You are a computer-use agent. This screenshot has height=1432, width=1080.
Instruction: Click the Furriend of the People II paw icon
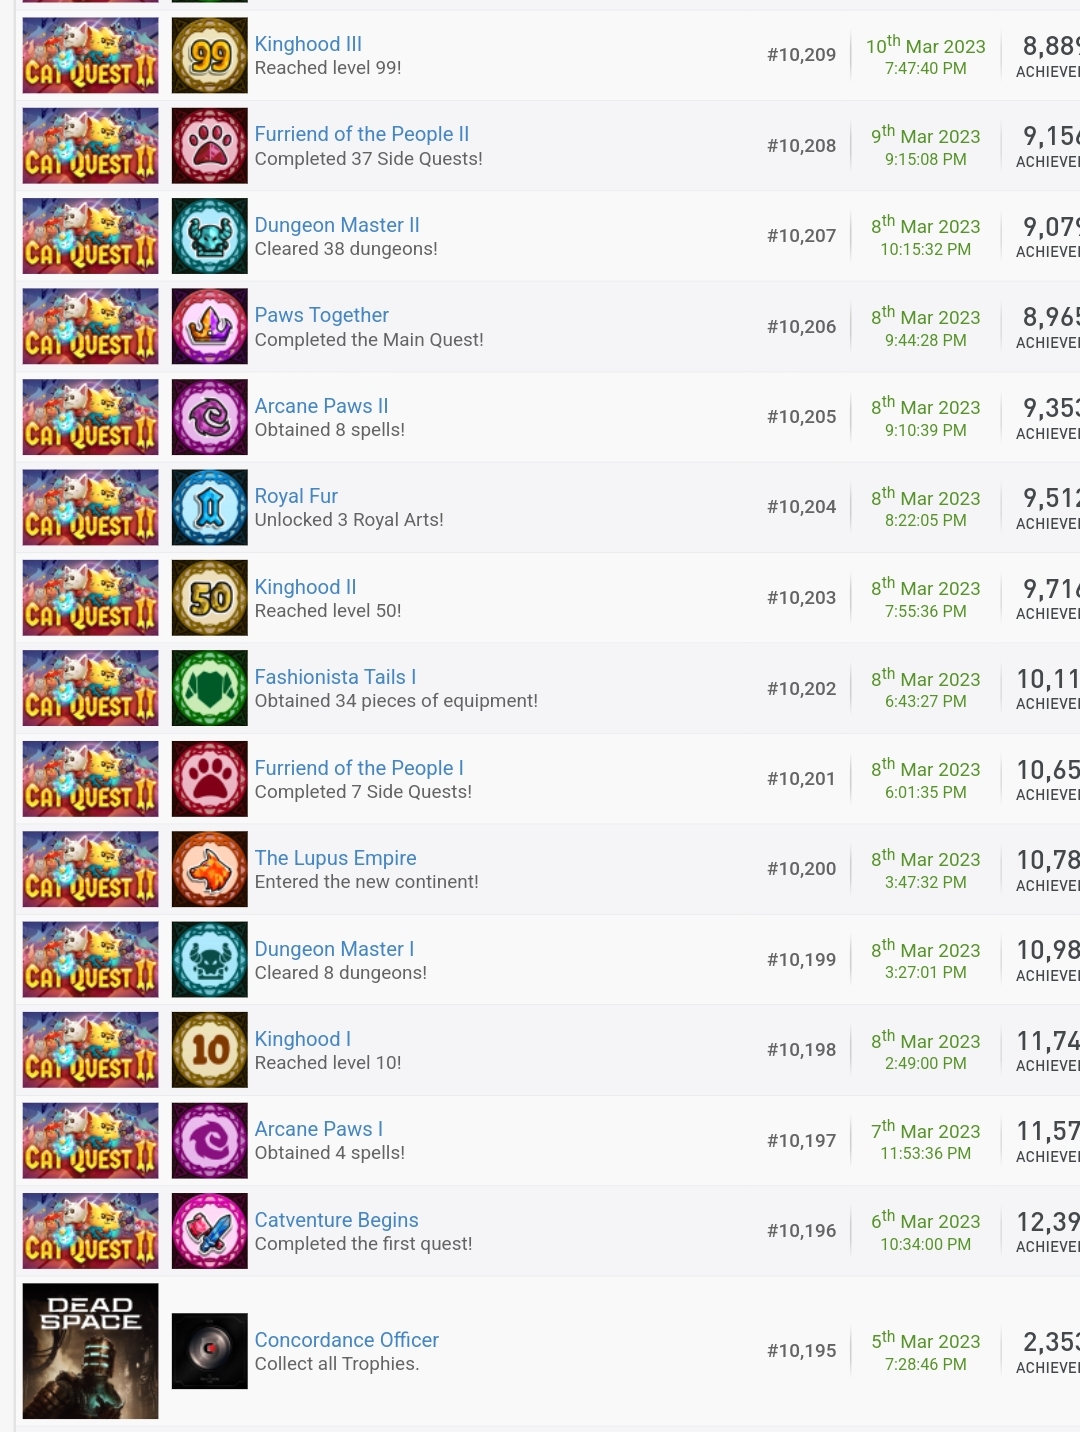210,146
